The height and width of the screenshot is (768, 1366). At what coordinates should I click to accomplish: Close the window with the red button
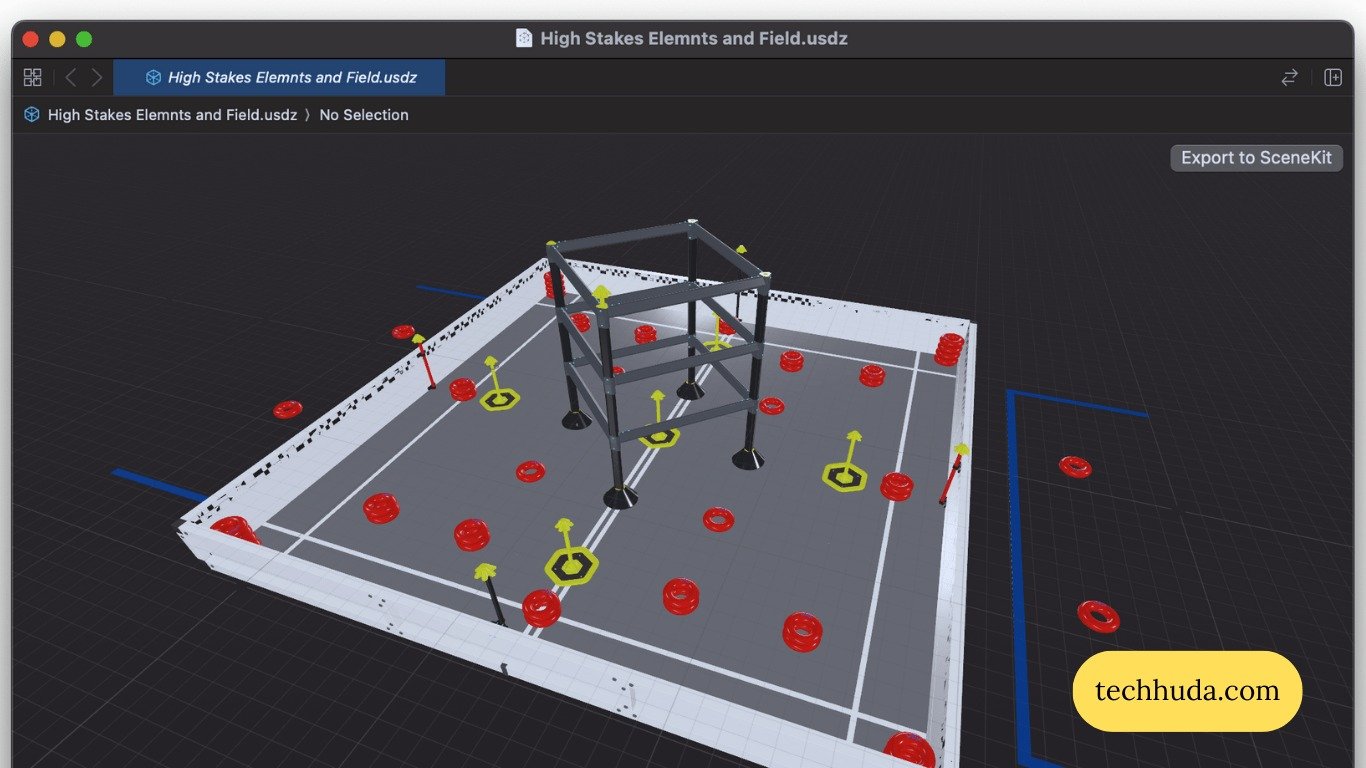click(30, 39)
